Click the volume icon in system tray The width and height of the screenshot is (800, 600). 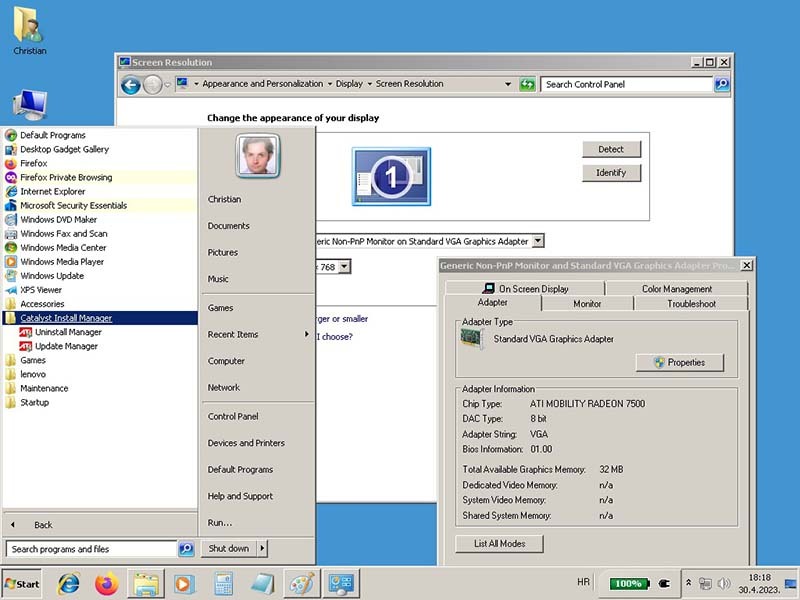[x=723, y=583]
